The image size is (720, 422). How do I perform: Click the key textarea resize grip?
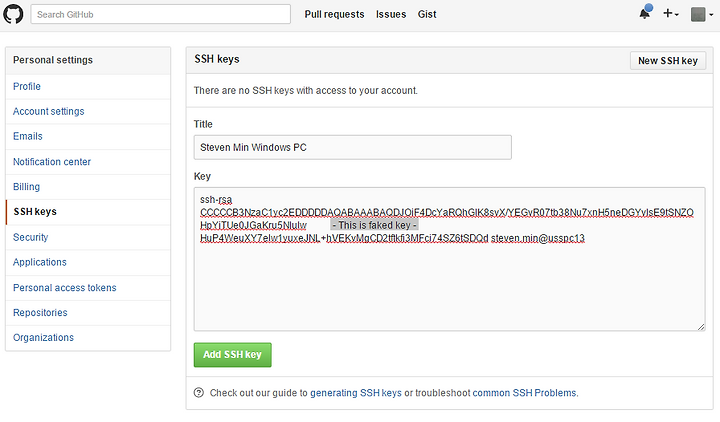point(701,326)
